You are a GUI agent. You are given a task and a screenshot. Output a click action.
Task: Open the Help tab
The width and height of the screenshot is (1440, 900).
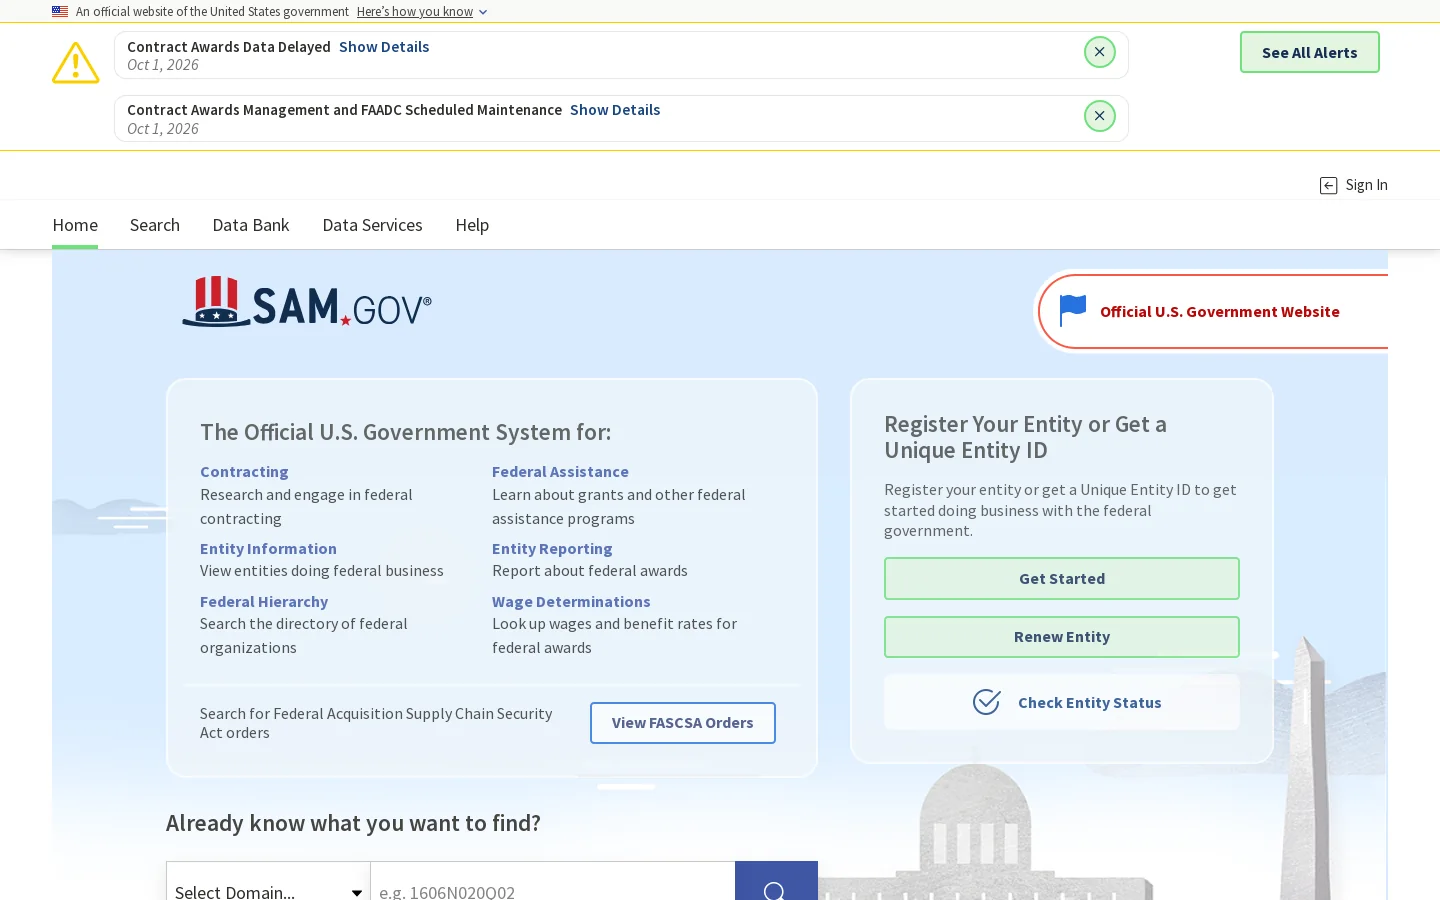[x=472, y=225]
